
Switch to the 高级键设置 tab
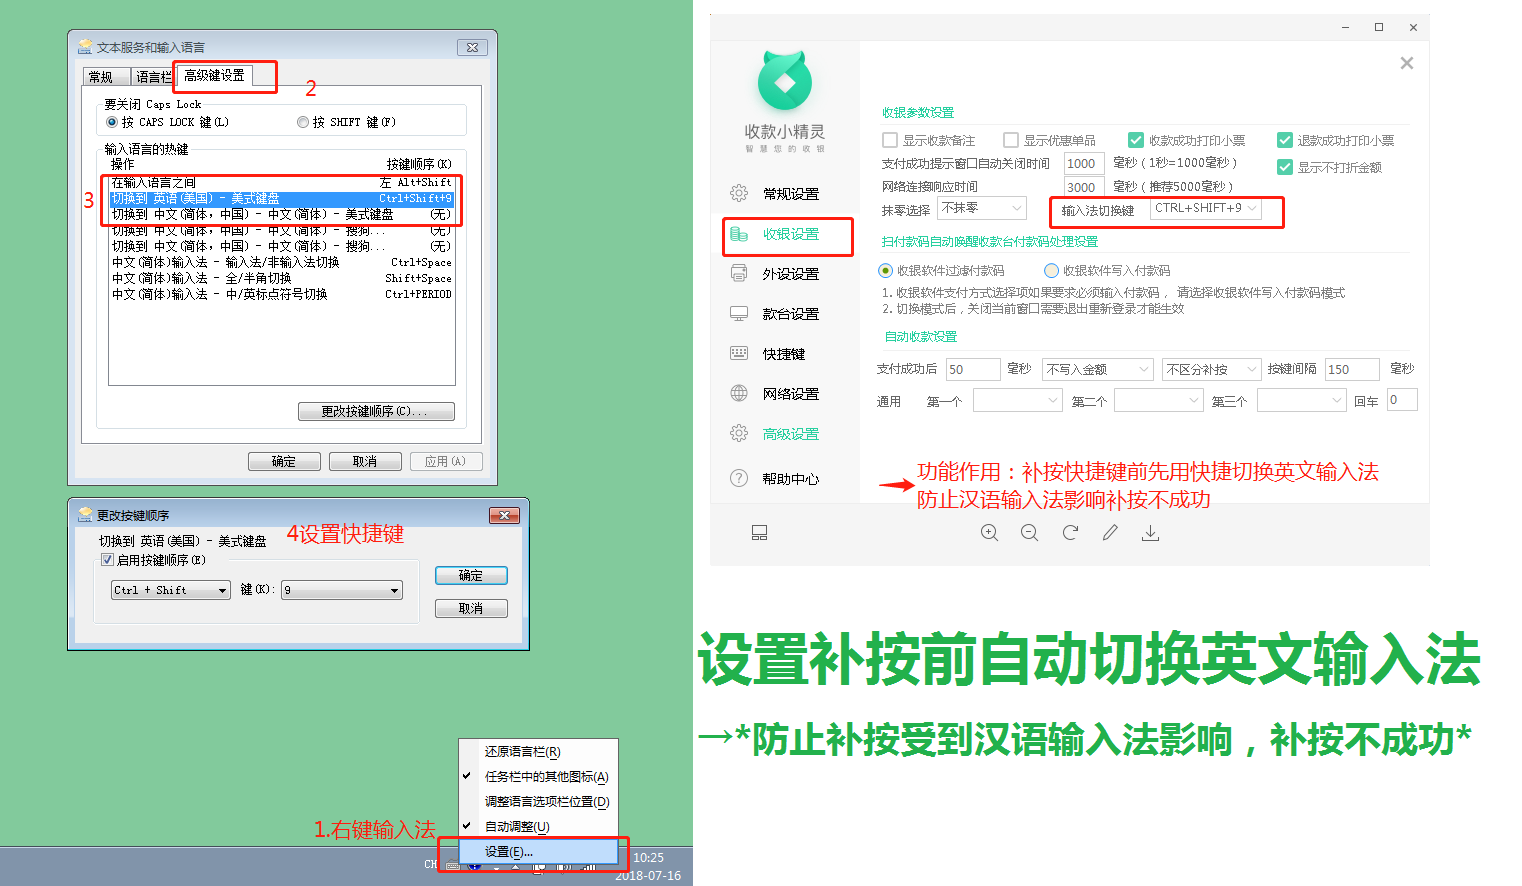pyautogui.click(x=215, y=75)
